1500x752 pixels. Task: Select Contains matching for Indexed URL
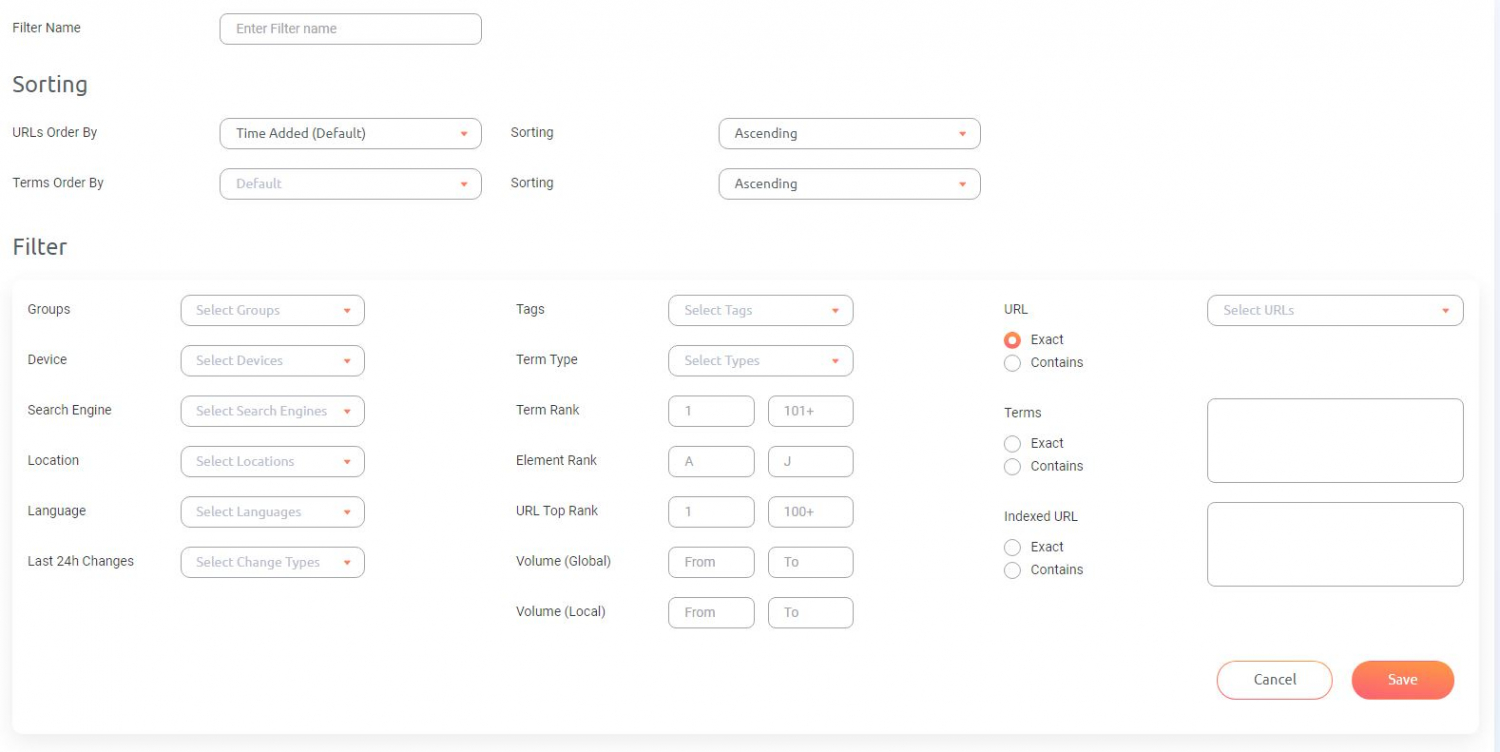coord(1012,569)
